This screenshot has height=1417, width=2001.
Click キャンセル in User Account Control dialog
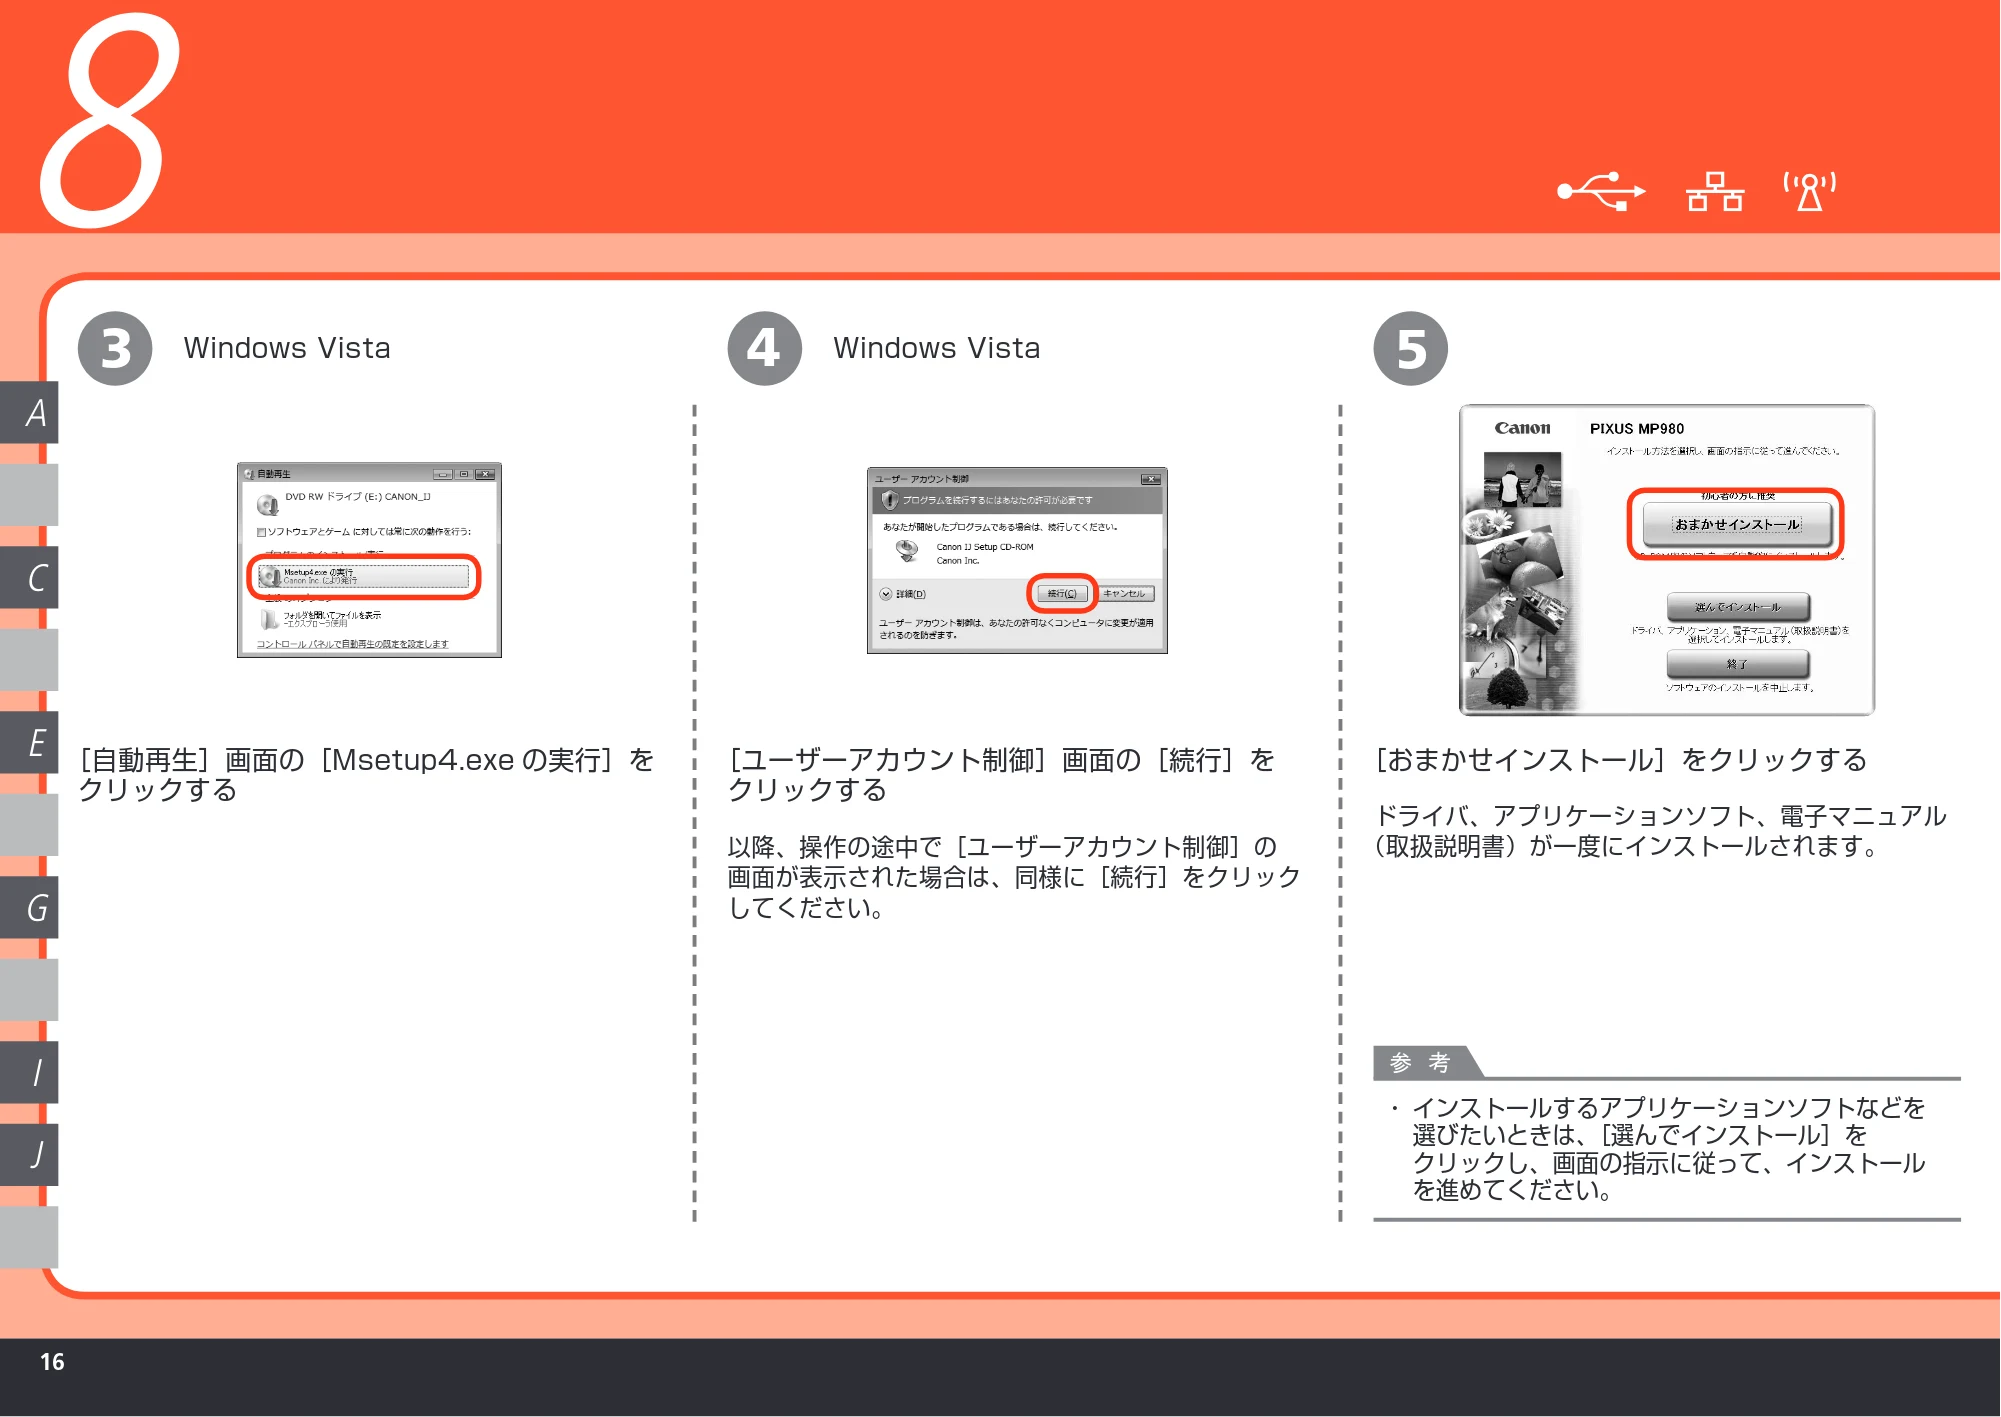click(1124, 594)
